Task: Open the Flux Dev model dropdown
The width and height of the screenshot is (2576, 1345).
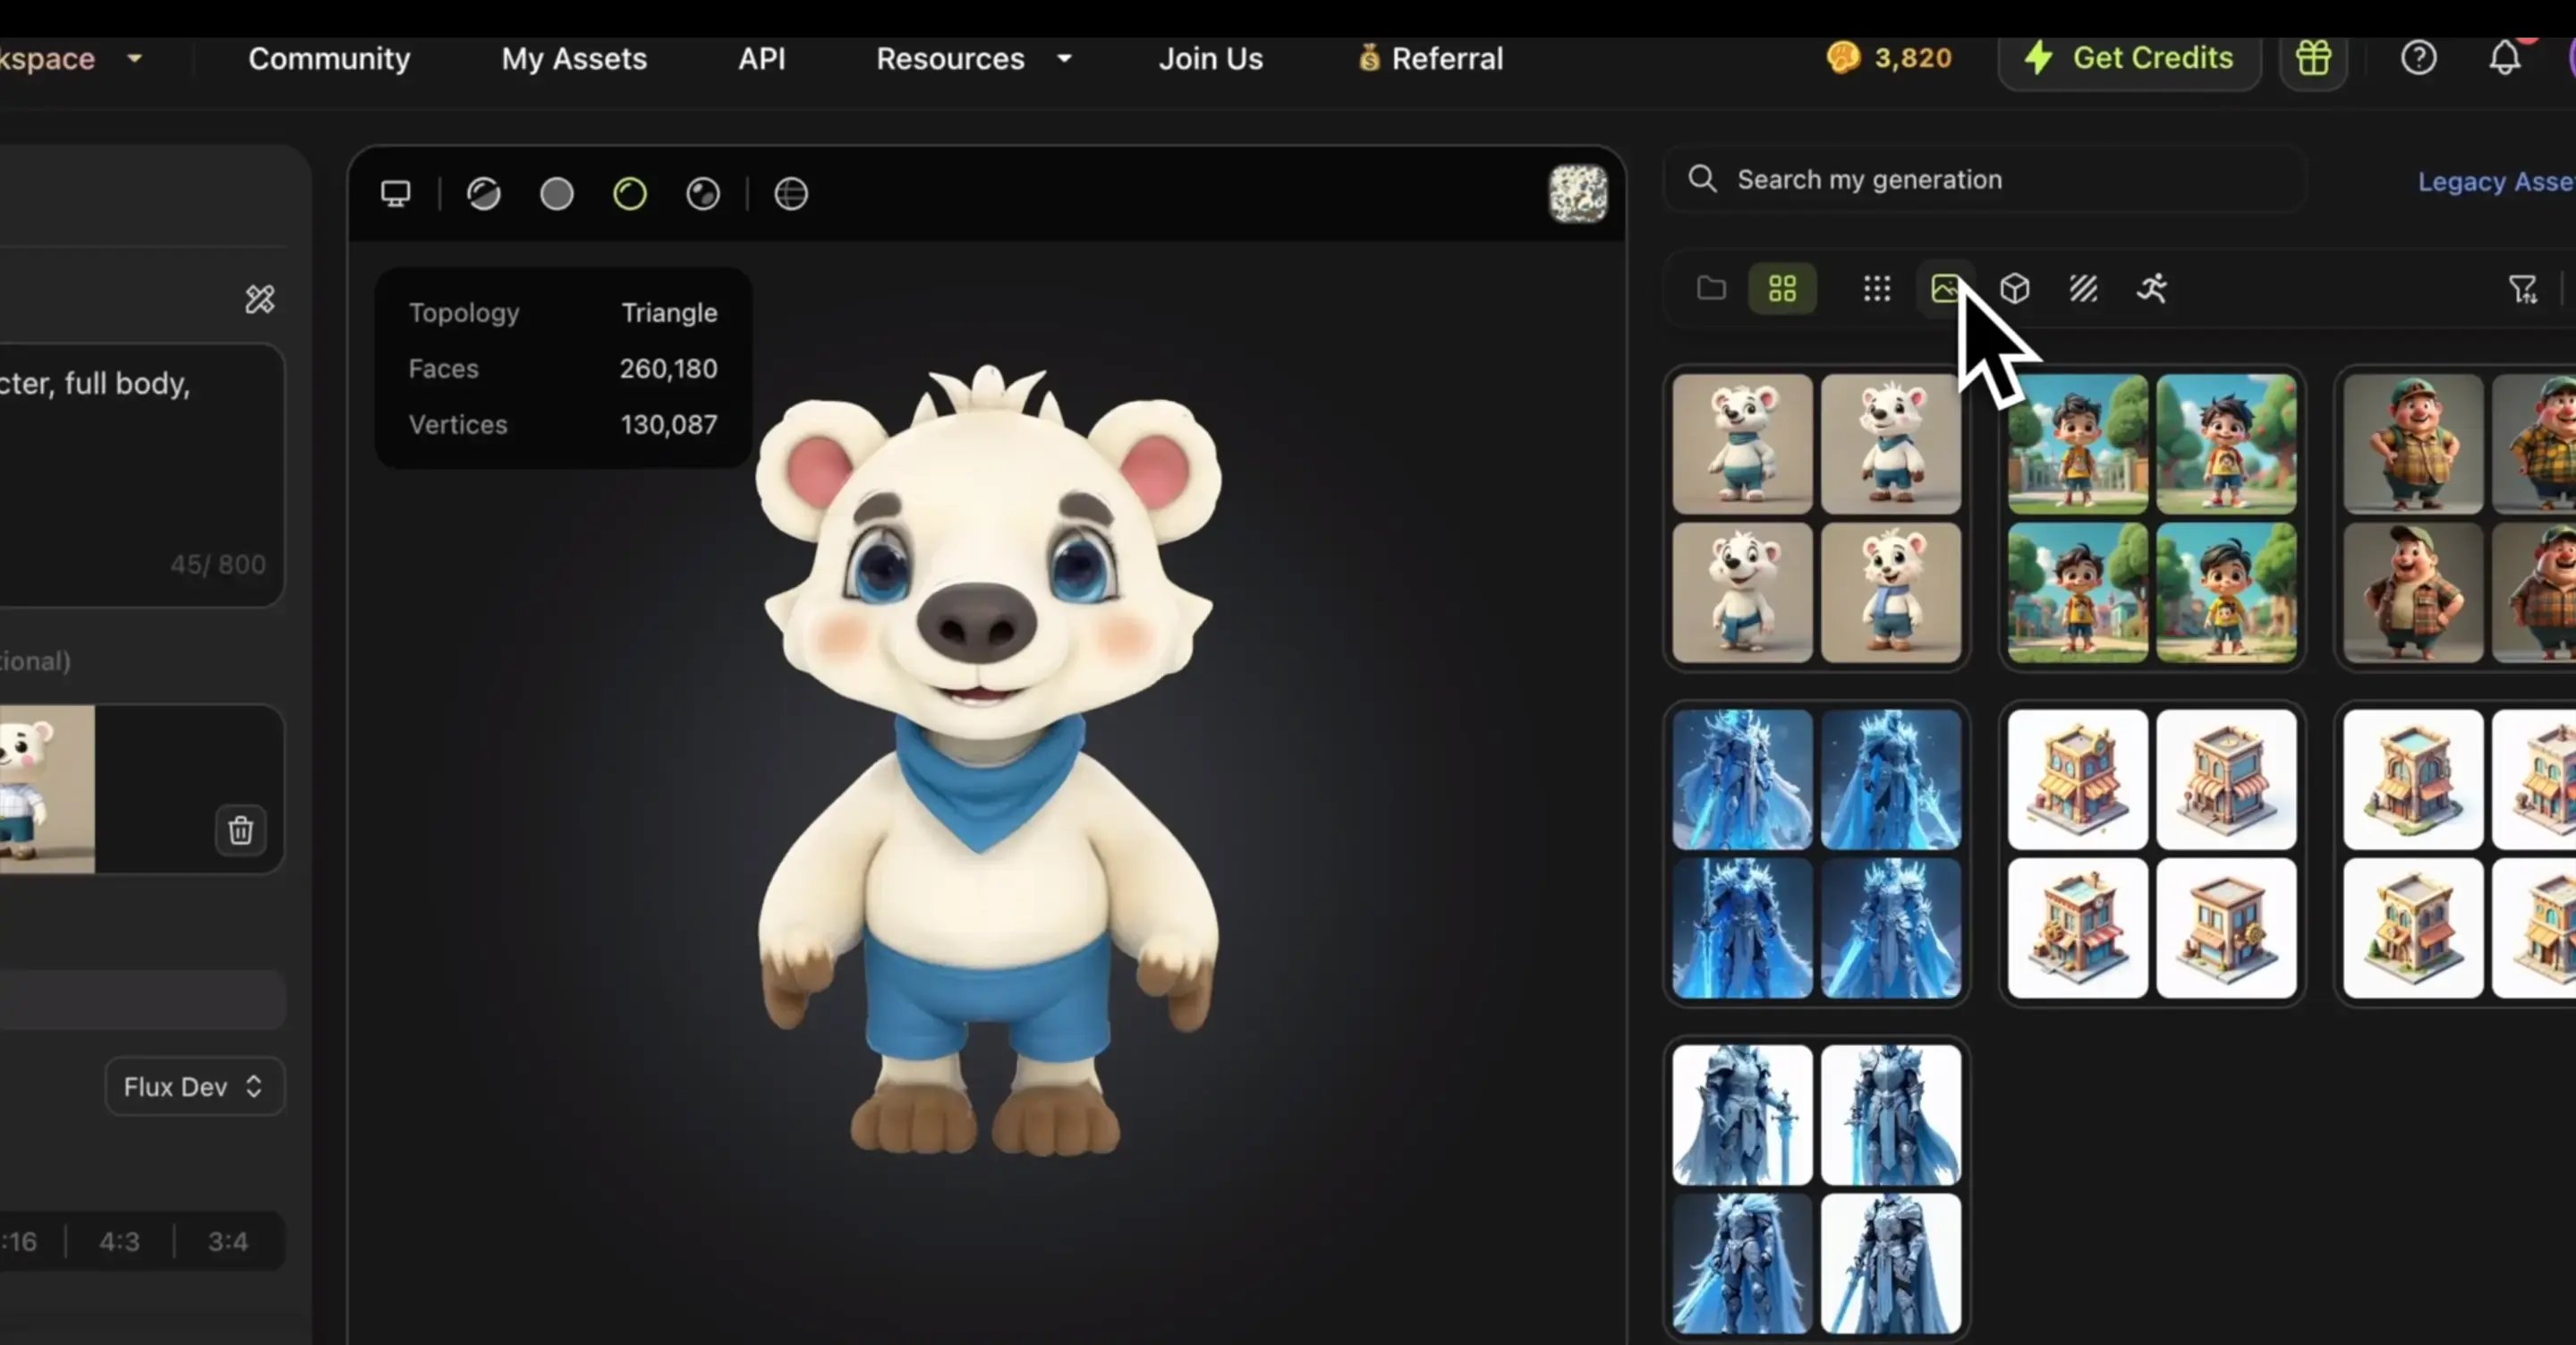Action: click(194, 1087)
